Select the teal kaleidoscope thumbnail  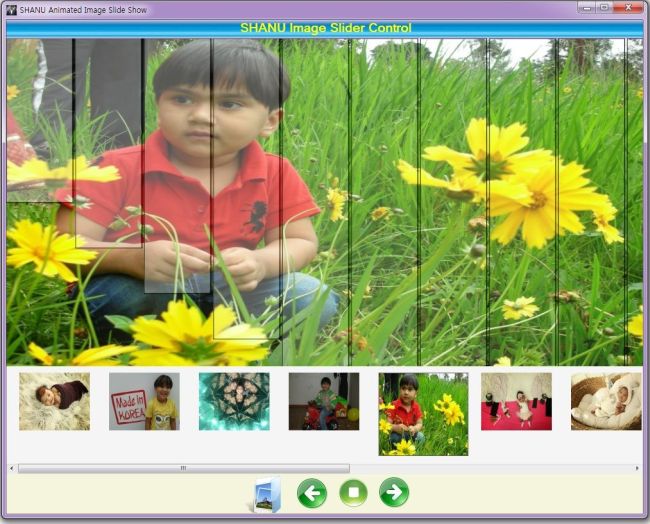tap(234, 401)
